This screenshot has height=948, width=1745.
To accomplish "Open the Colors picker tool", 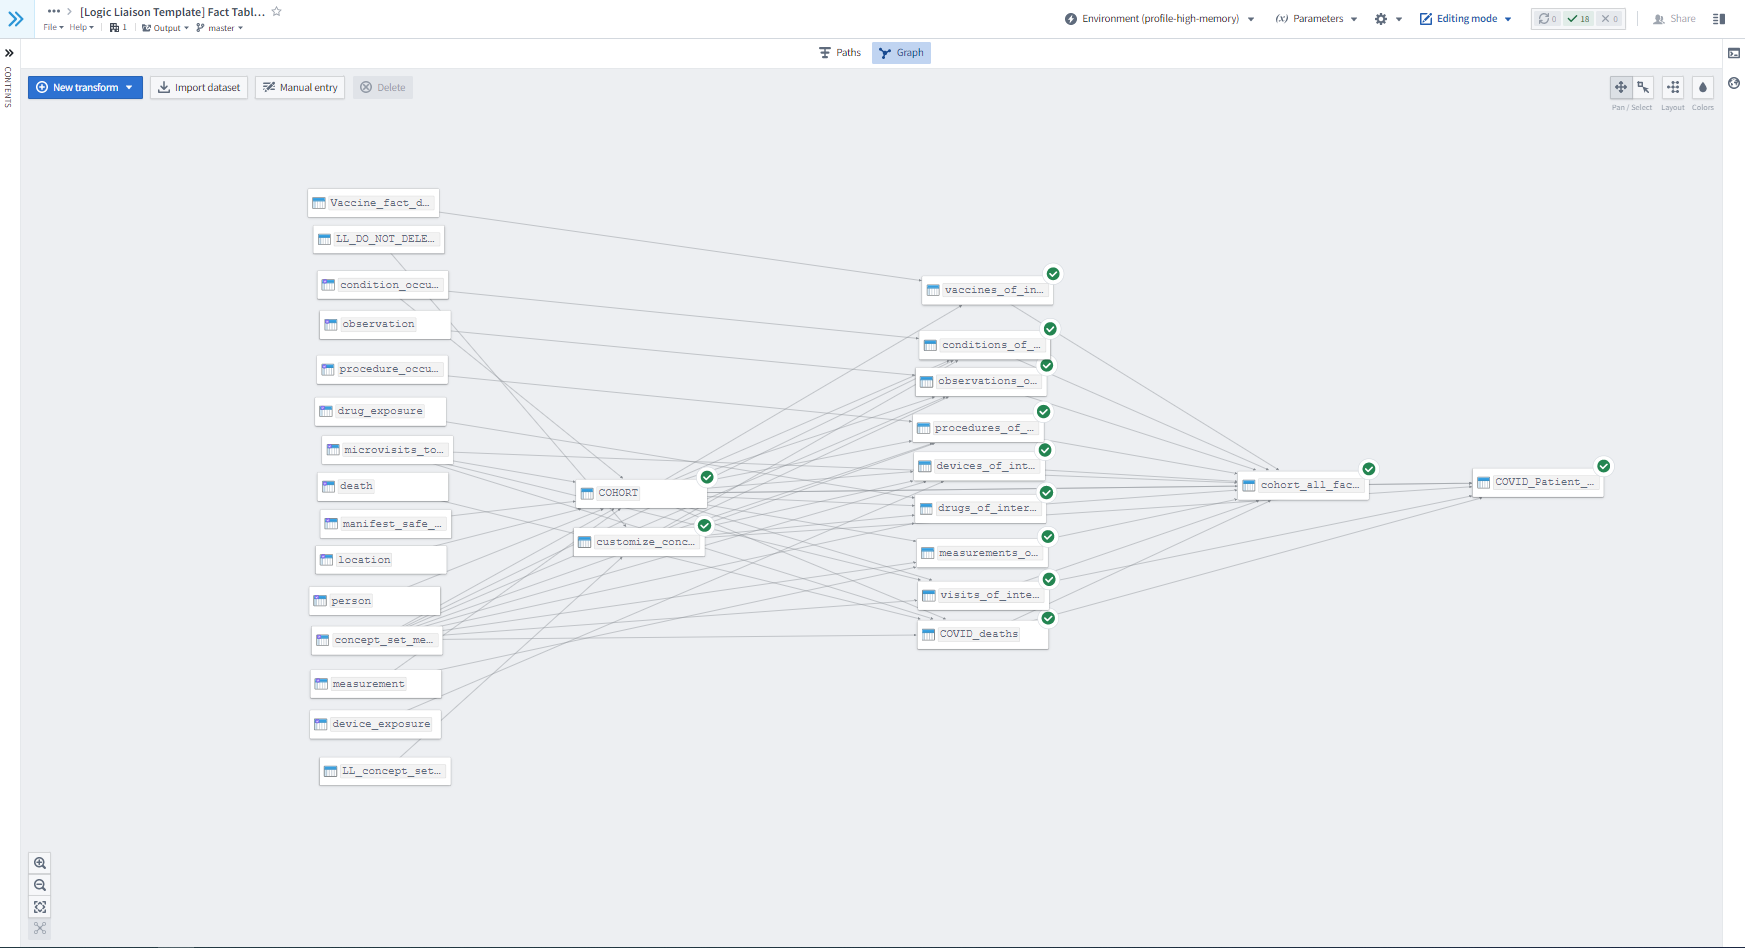I will [x=1702, y=88].
